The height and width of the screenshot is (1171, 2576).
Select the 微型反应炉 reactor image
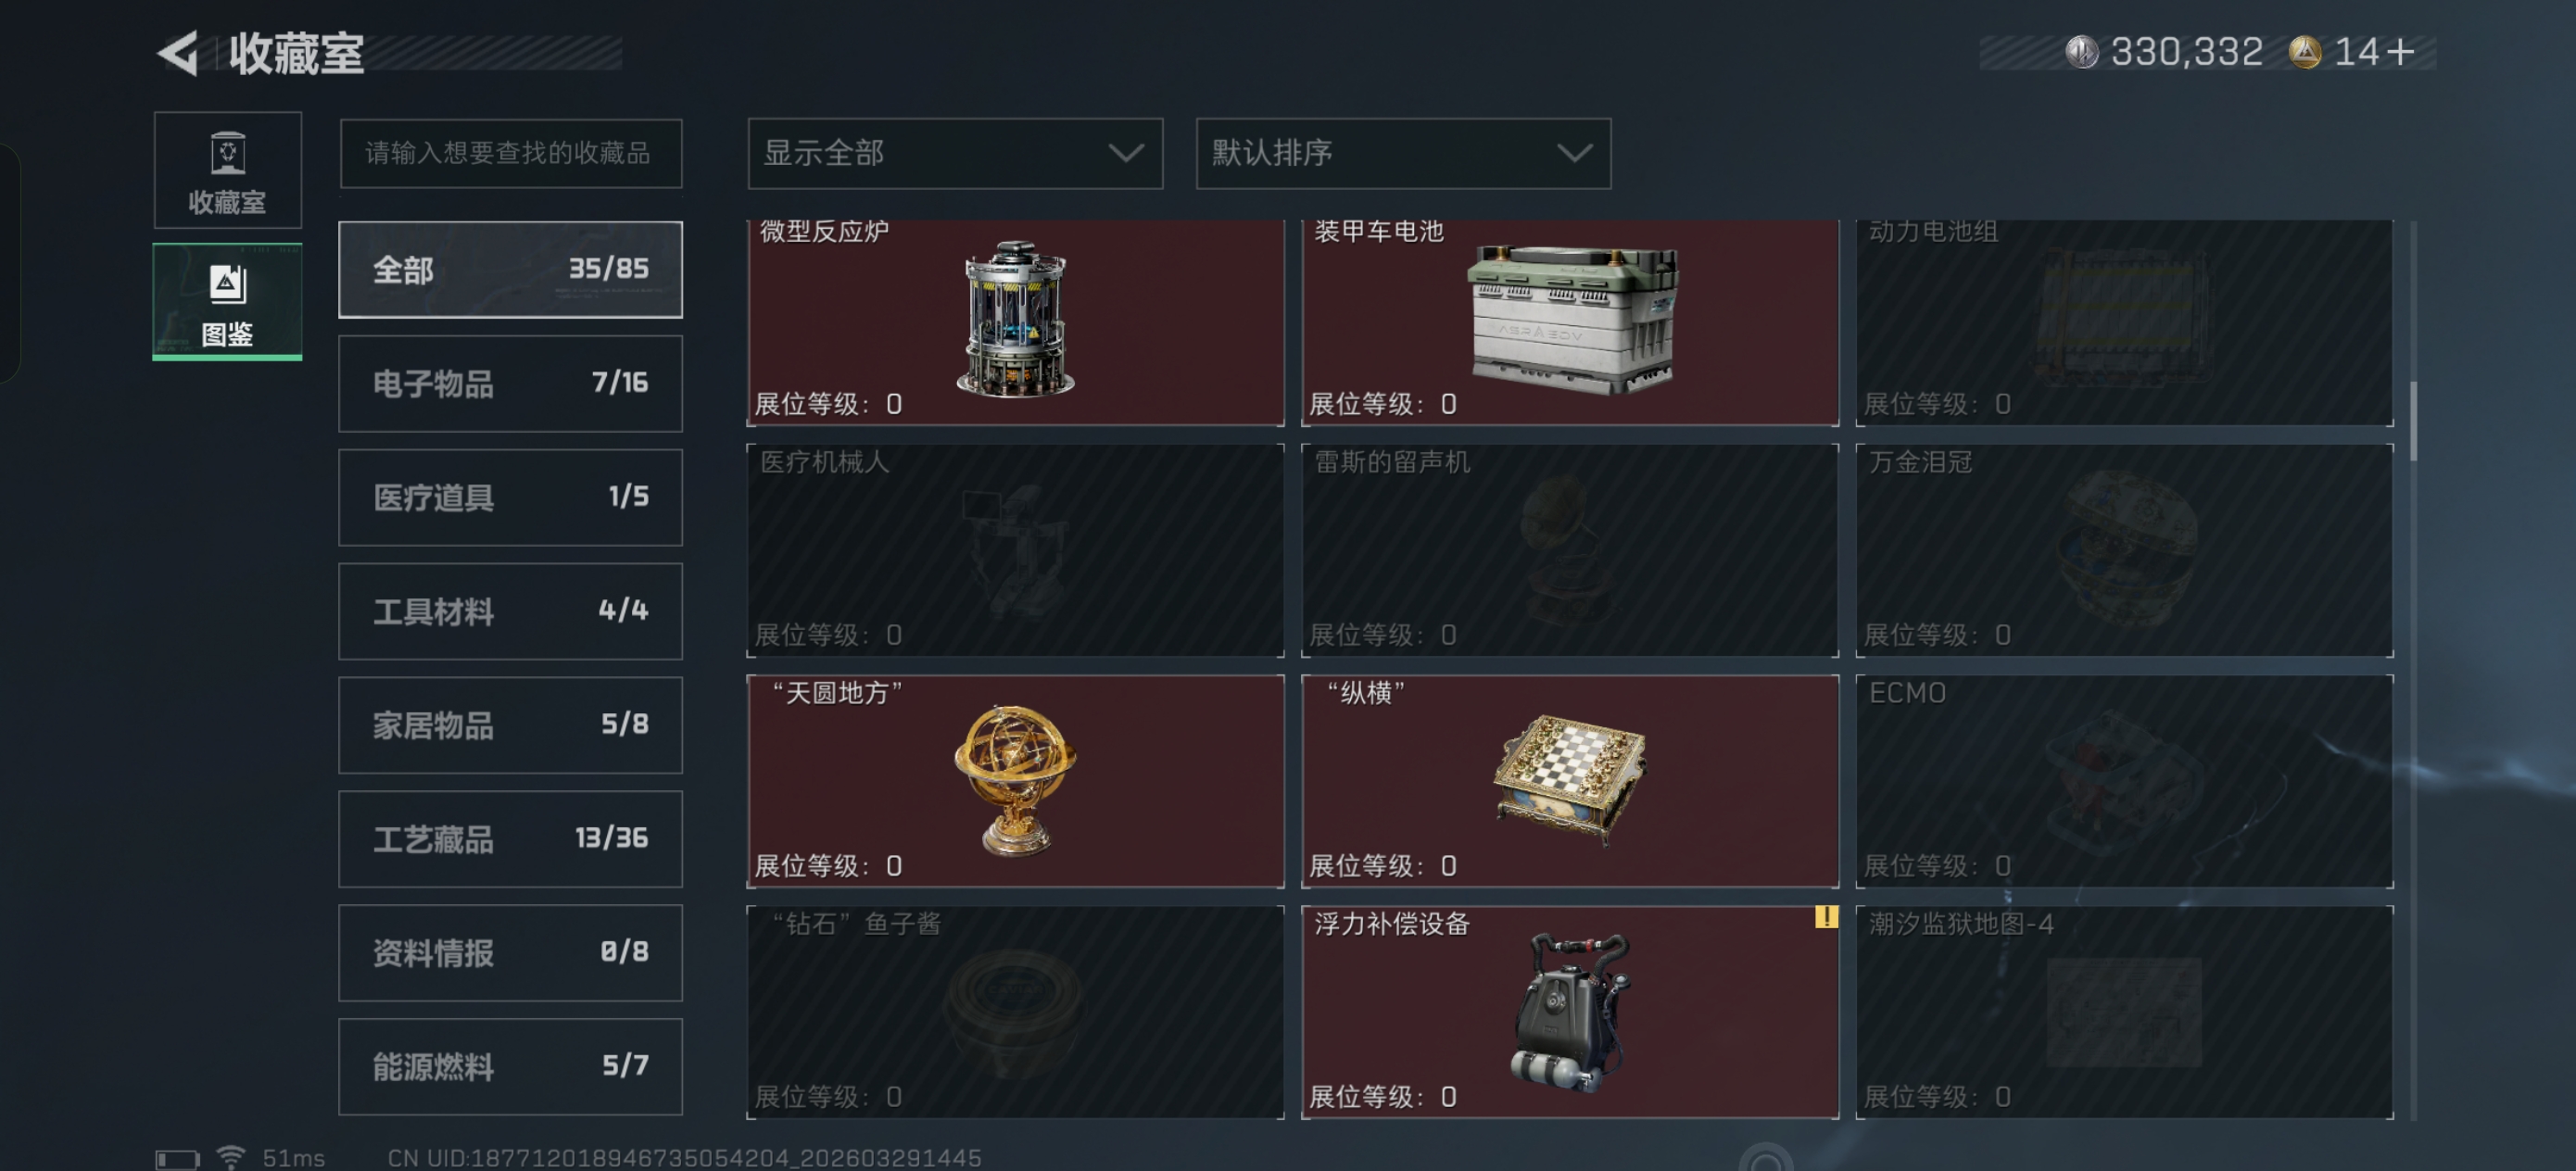(x=1015, y=319)
